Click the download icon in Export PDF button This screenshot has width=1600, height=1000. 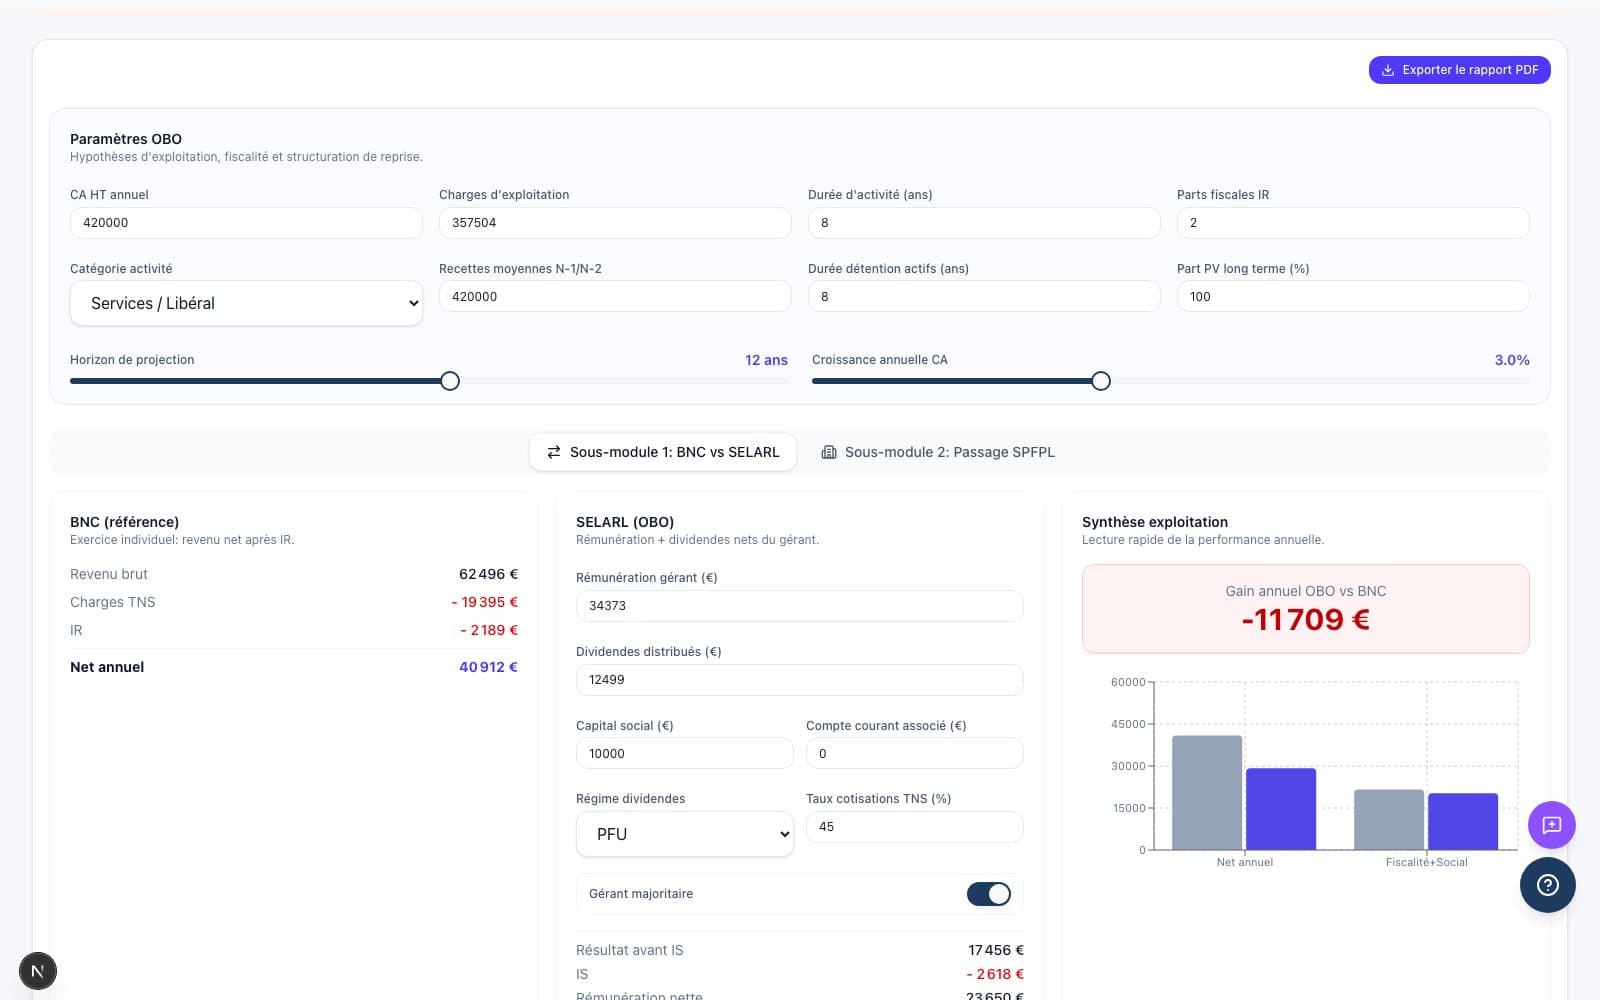(1388, 70)
